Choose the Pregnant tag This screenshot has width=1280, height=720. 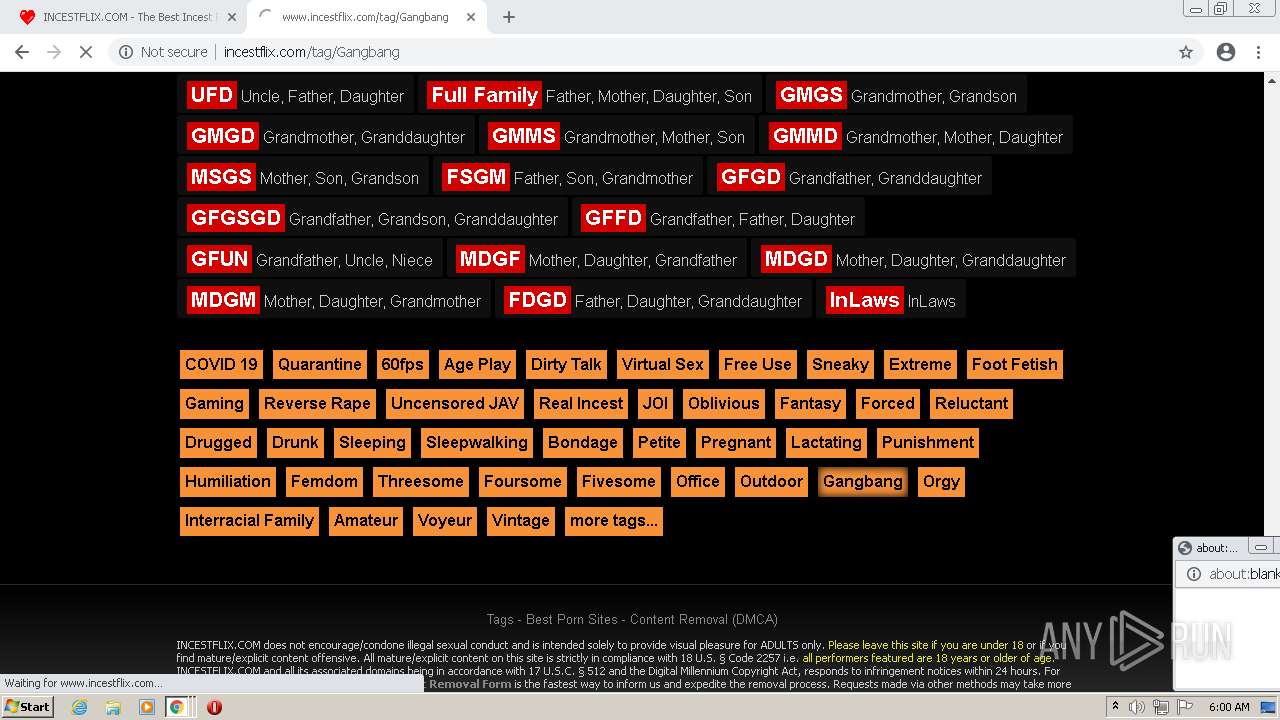click(736, 442)
